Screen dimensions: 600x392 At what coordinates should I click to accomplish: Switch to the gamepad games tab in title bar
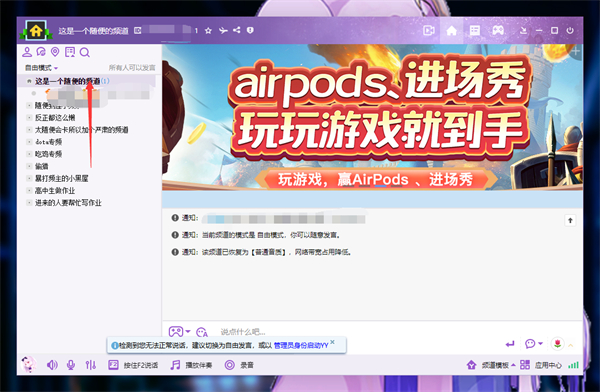[x=498, y=30]
